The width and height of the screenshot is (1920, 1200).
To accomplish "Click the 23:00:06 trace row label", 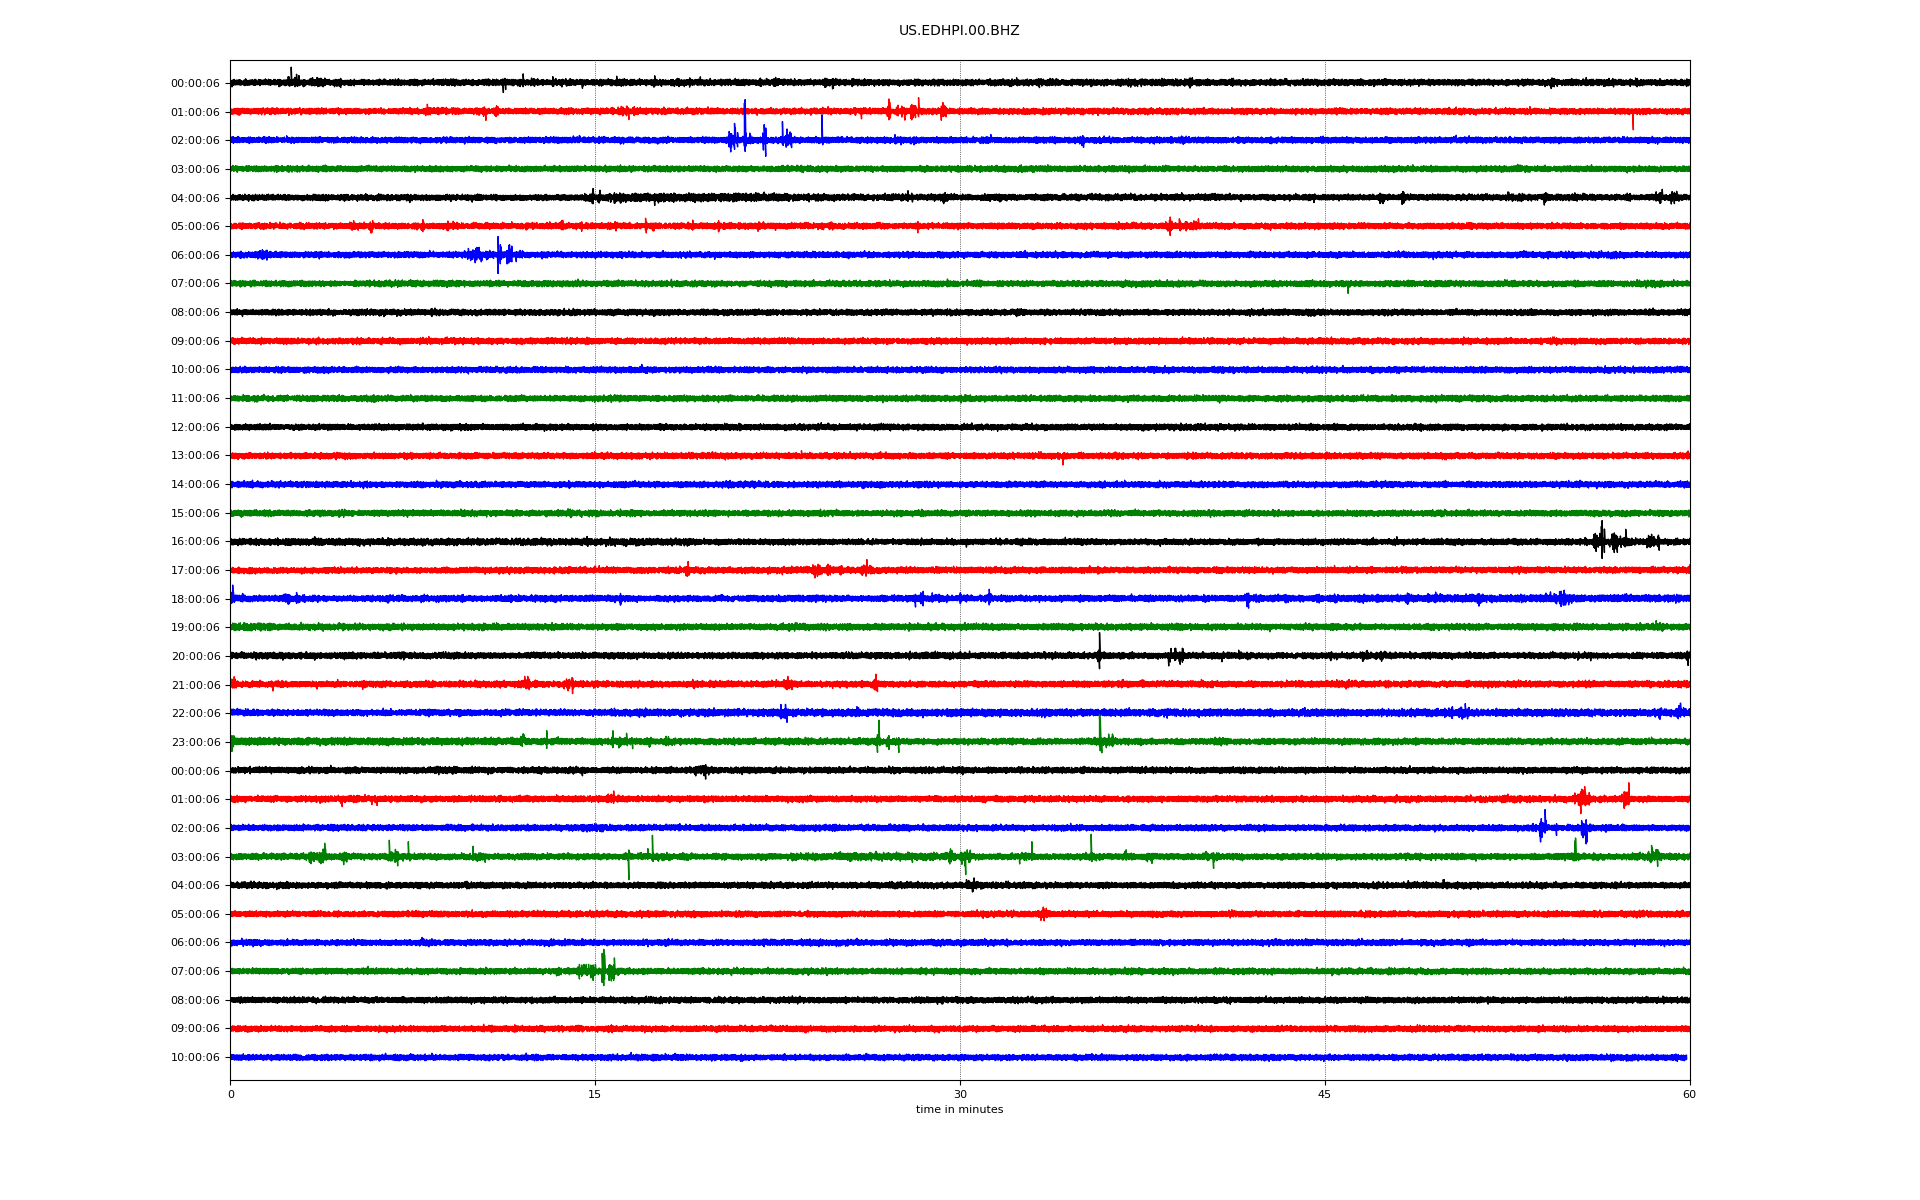I will pyautogui.click(x=195, y=743).
